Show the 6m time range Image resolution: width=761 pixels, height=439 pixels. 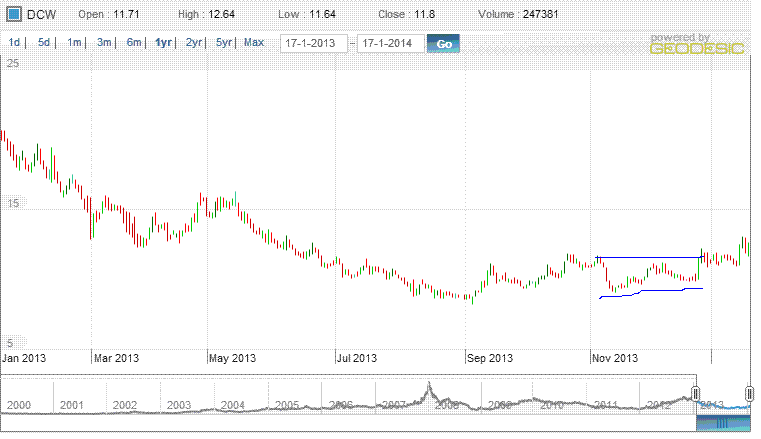(x=134, y=43)
